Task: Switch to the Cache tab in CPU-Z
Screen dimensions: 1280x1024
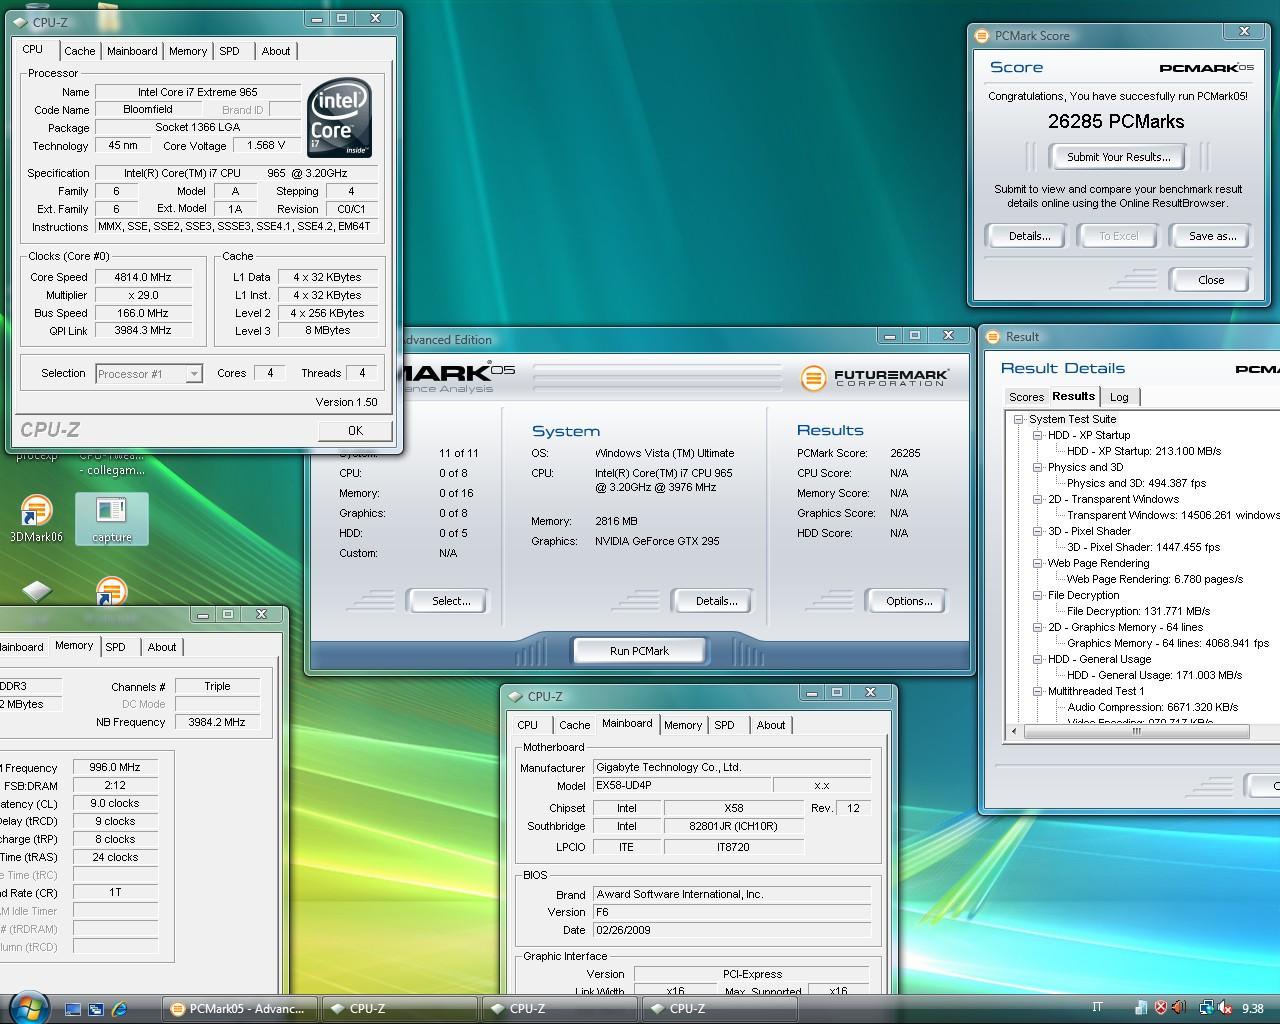Action: pyautogui.click(x=80, y=51)
